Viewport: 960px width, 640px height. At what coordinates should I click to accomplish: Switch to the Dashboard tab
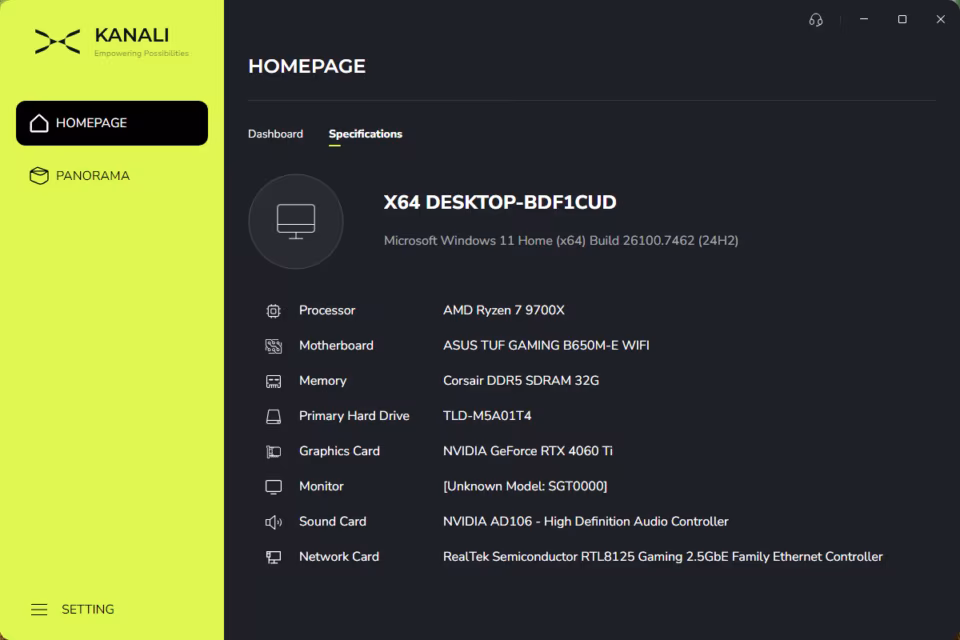click(x=276, y=134)
